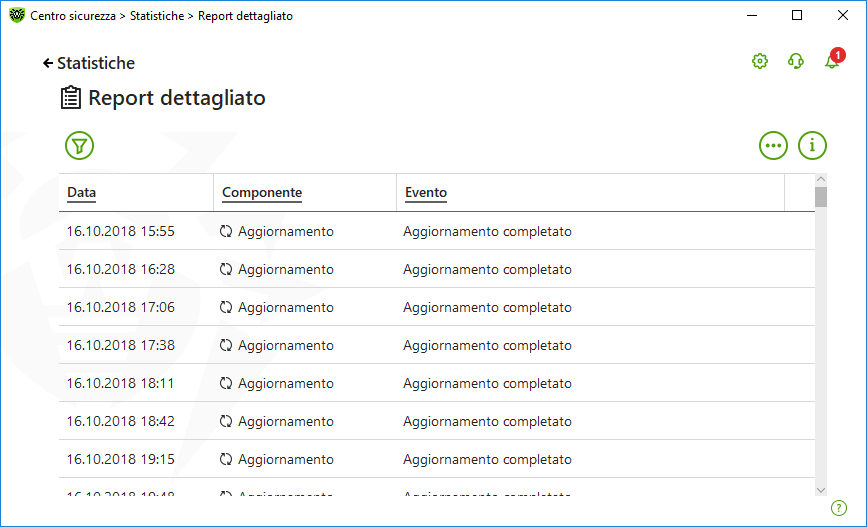The image size is (867, 527).
Task: Select the 16.10.2018 17:06 update entry
Action: pyautogui.click(x=120, y=308)
